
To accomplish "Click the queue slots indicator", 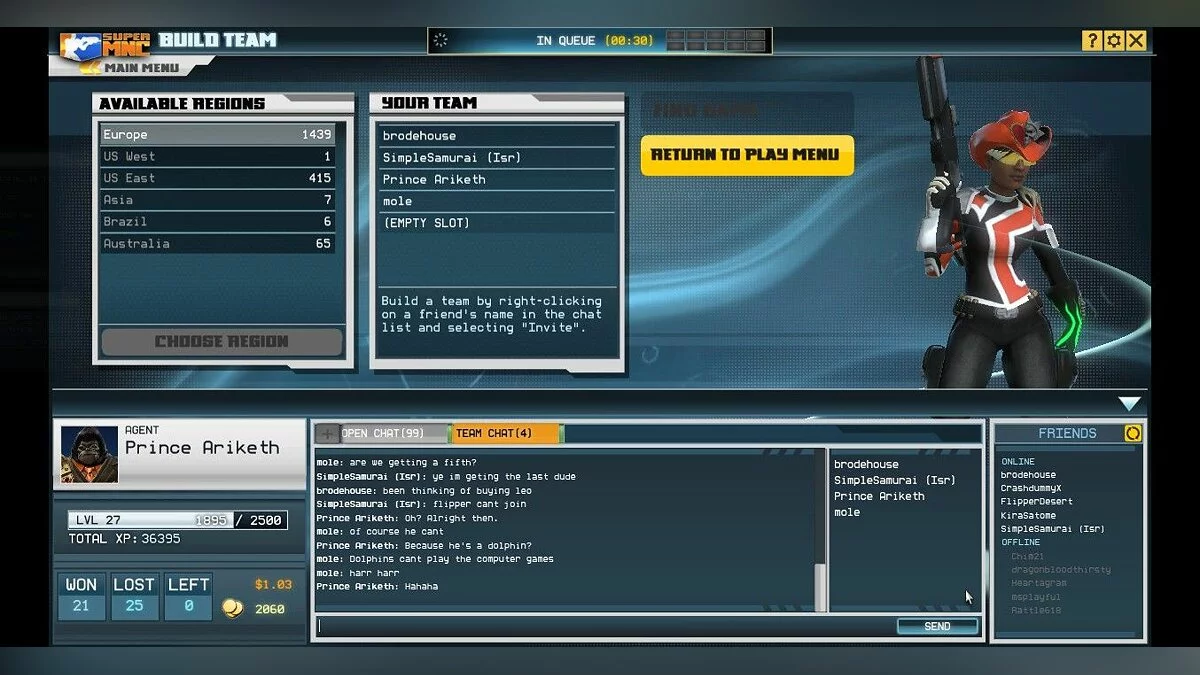I will point(716,40).
